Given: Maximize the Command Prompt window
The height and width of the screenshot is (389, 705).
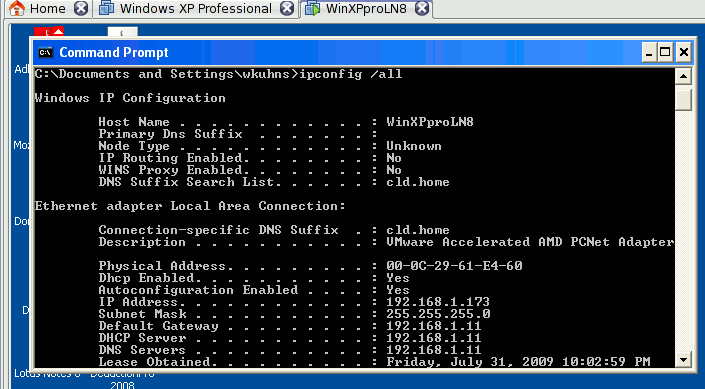Looking at the screenshot, I should coord(665,53).
